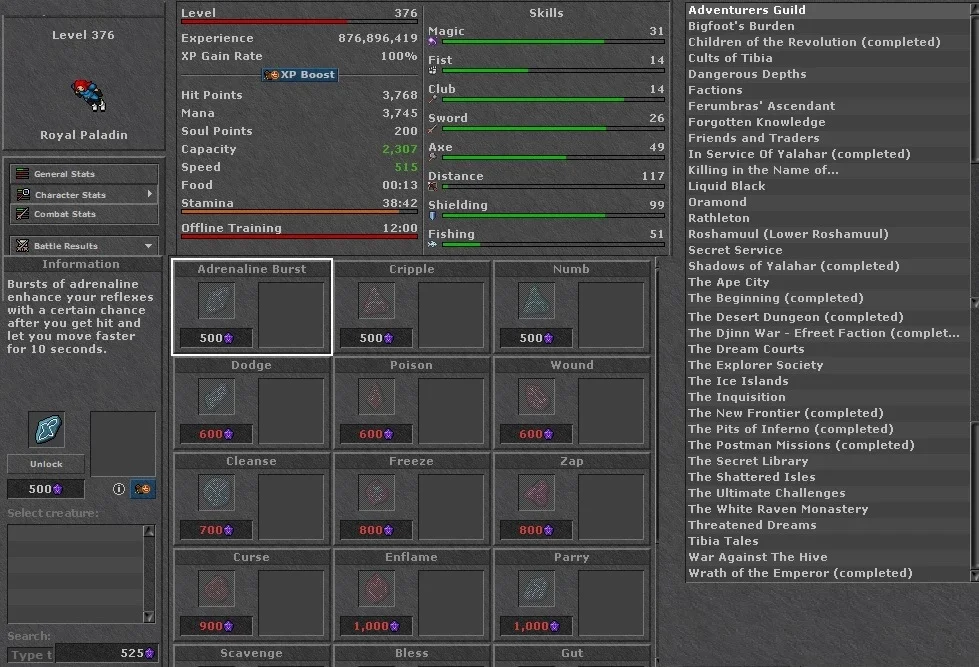Click the Experience level progress bar

point(299,22)
